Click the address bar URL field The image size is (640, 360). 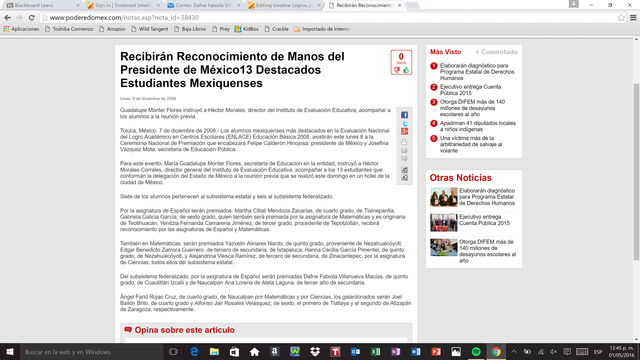329,18
